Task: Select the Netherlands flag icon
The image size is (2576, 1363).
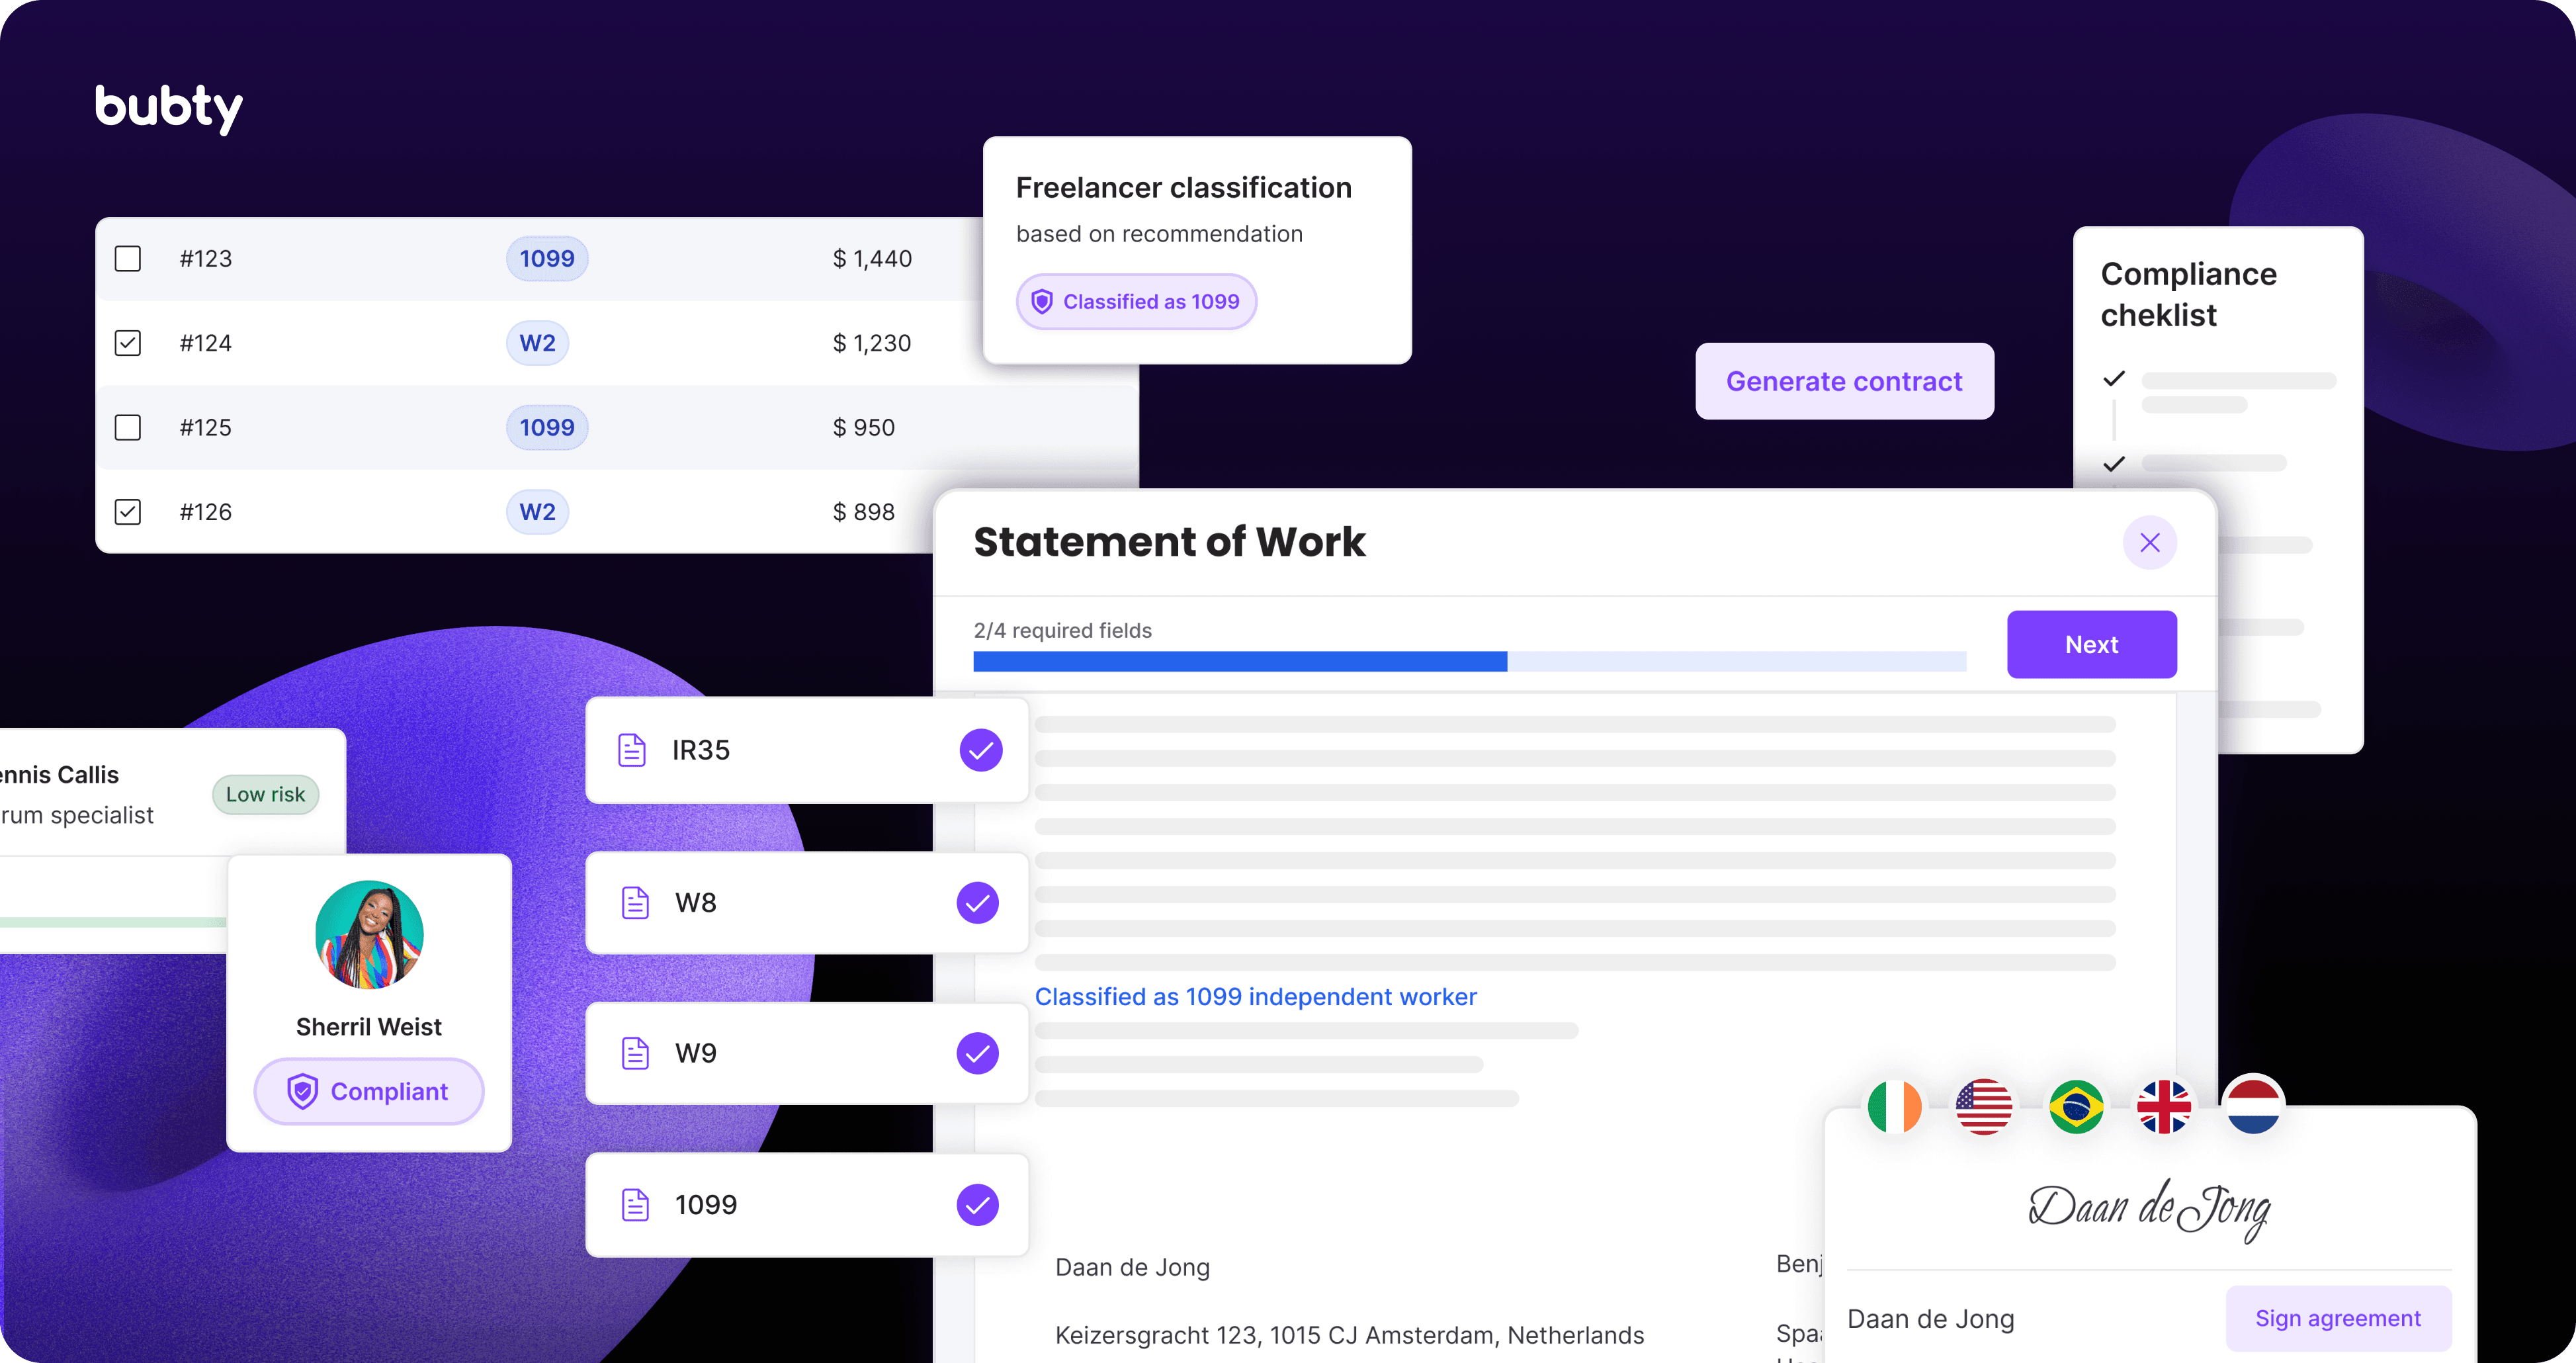Action: (x=2253, y=1107)
